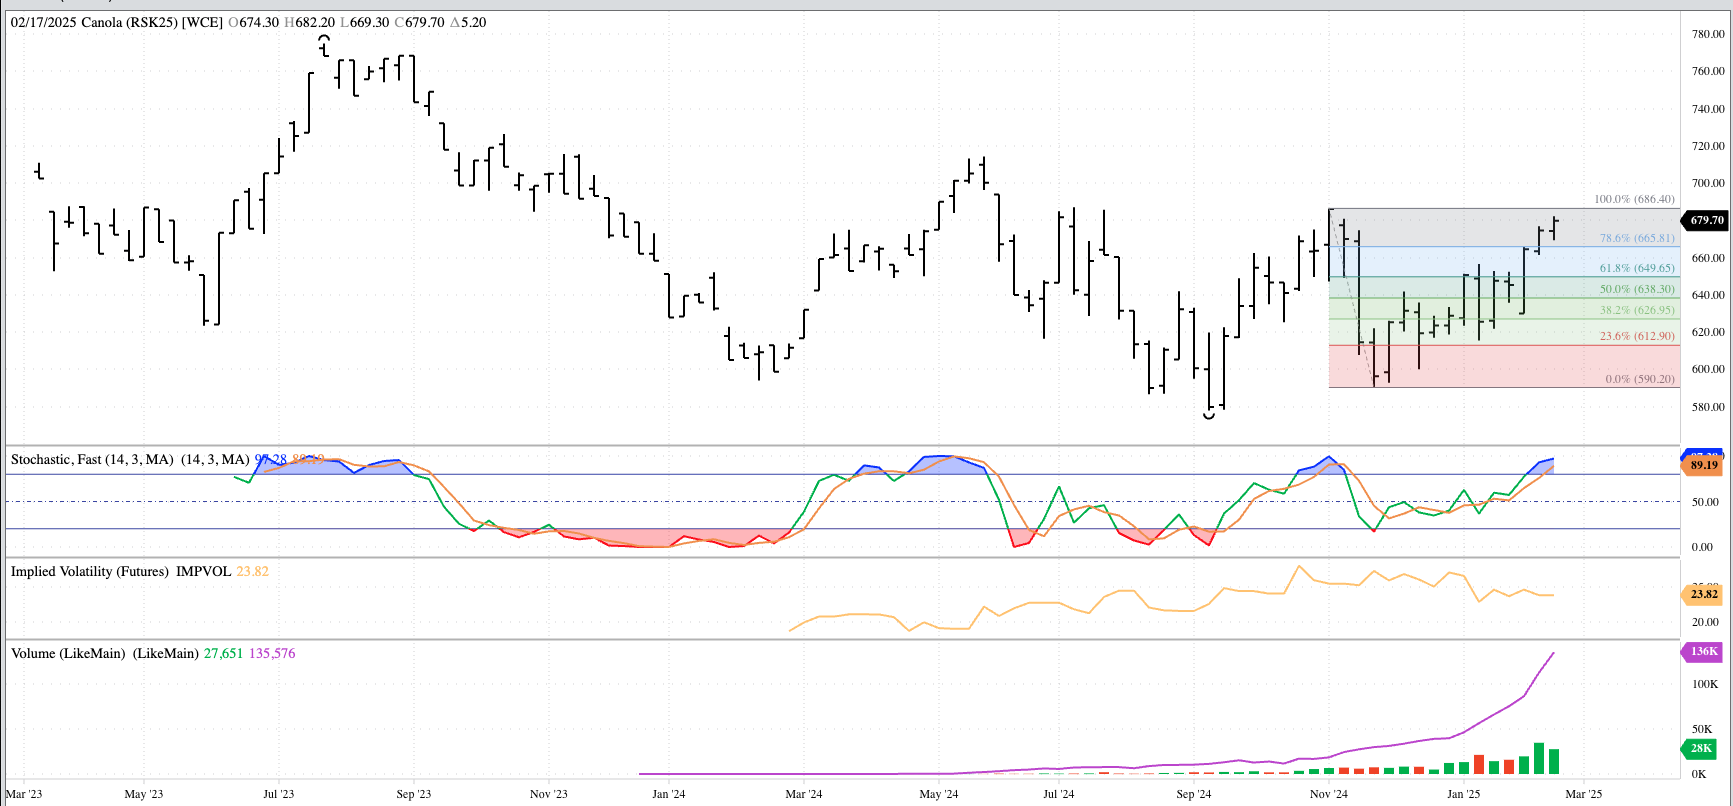Click the Implied Volatility (Futures) IMPVOL label

(x=121, y=571)
